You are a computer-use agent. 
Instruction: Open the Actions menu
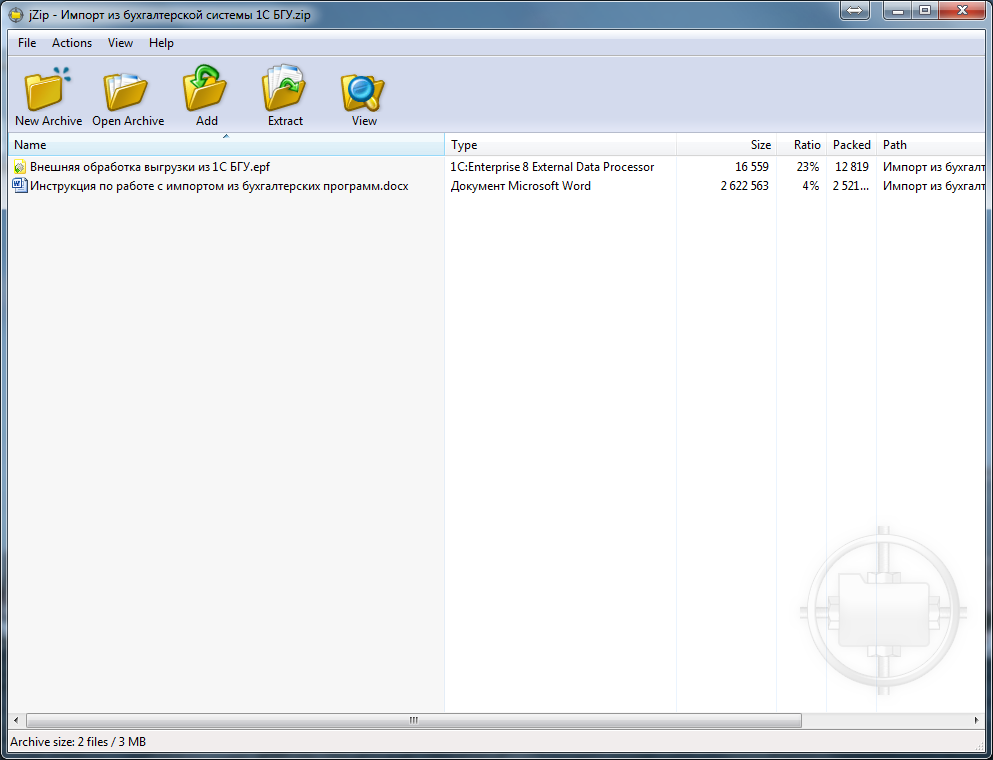click(72, 43)
